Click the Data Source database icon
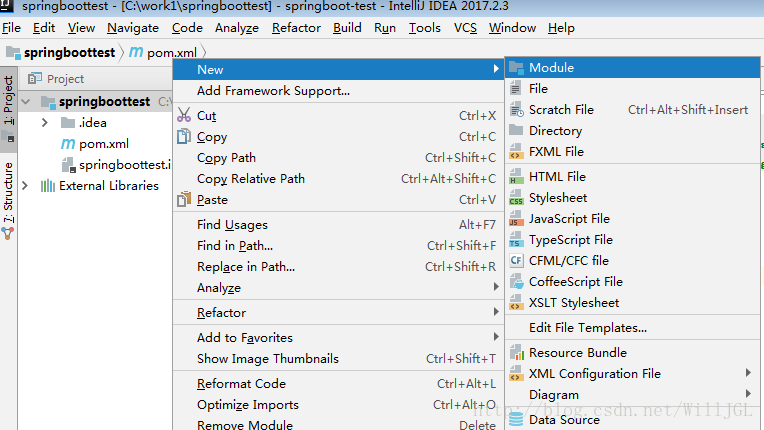764x430 pixels. [x=516, y=420]
